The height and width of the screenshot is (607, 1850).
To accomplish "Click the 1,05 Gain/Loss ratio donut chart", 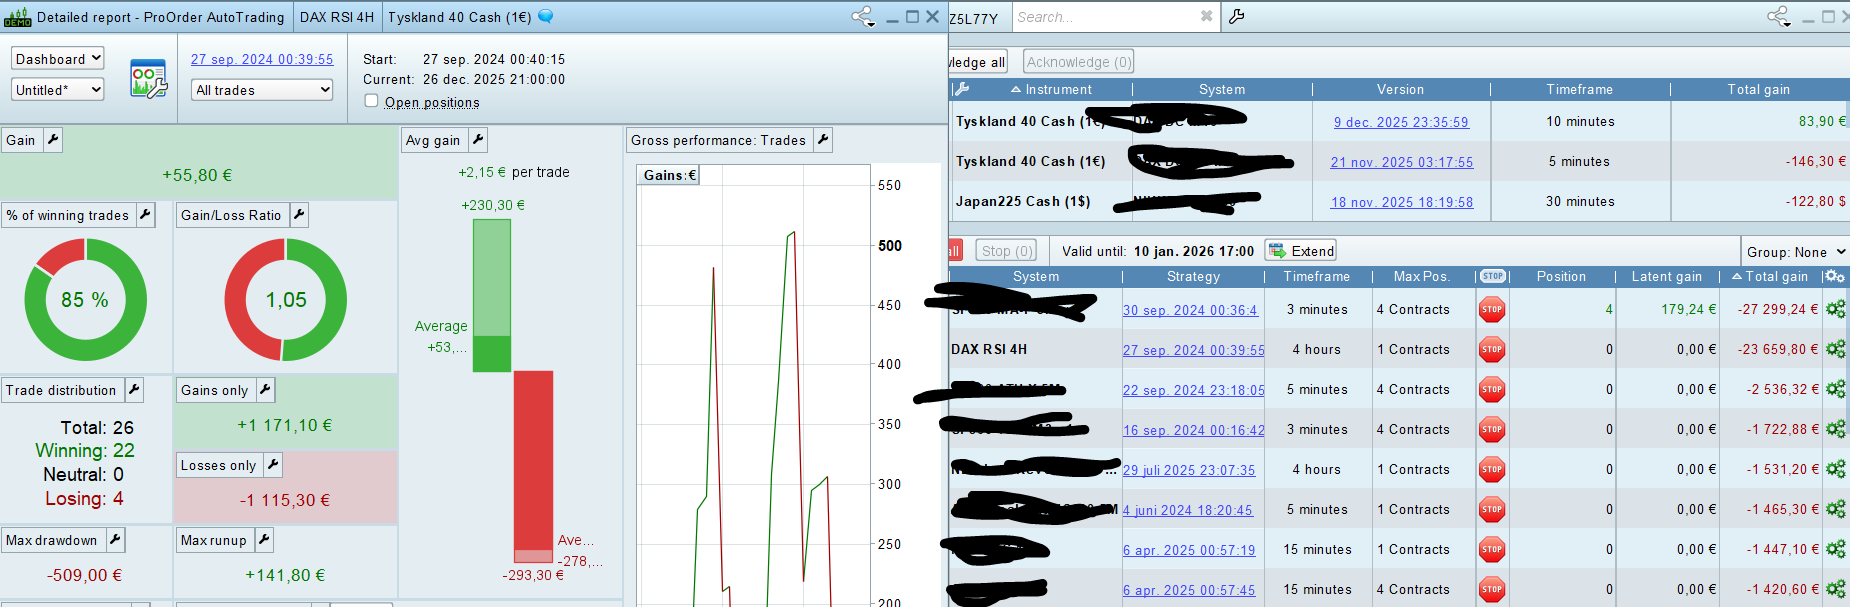I will (286, 299).
